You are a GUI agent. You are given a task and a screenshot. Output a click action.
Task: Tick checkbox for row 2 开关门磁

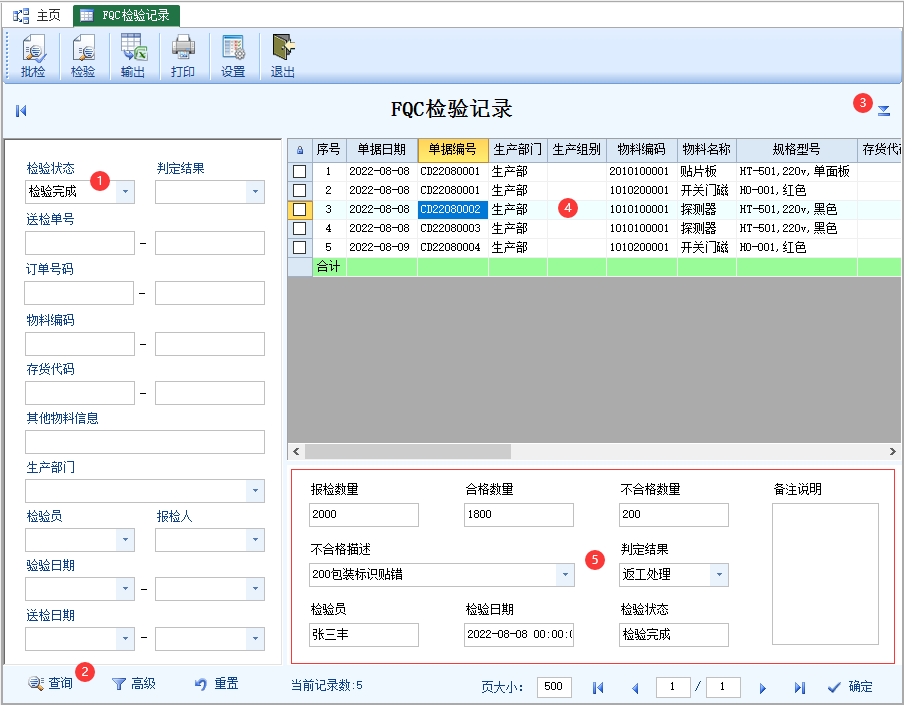point(300,190)
